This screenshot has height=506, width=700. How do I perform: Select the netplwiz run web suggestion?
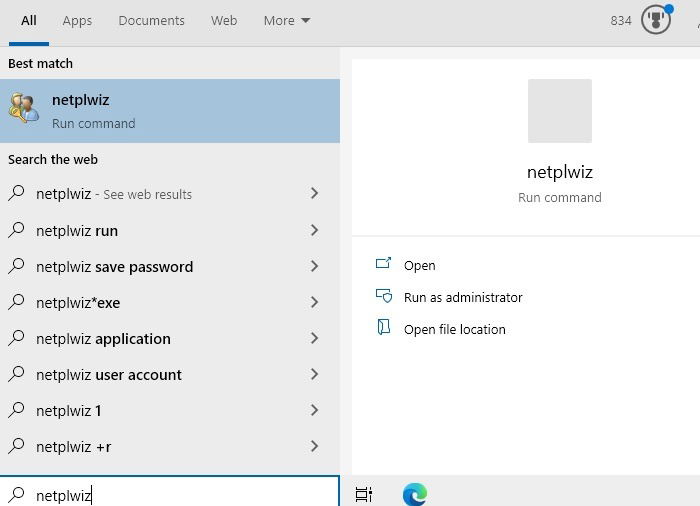[170, 230]
